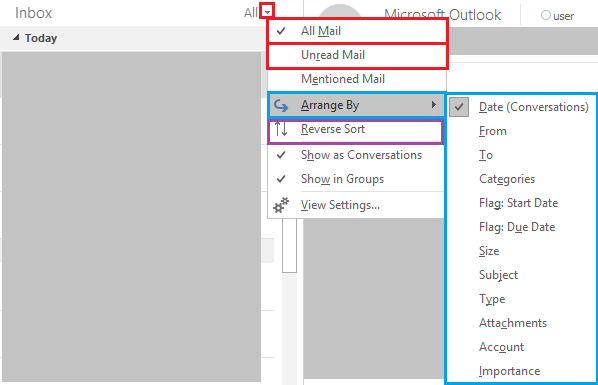Expand the Arrange By submenu arrow
This screenshot has height=385, width=598.
point(433,105)
